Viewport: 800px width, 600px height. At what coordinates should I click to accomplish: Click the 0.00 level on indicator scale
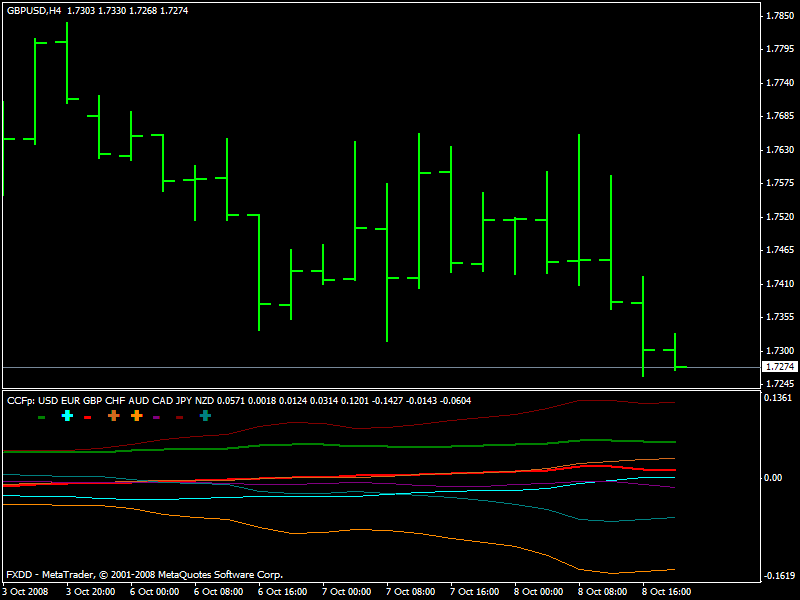pos(773,478)
